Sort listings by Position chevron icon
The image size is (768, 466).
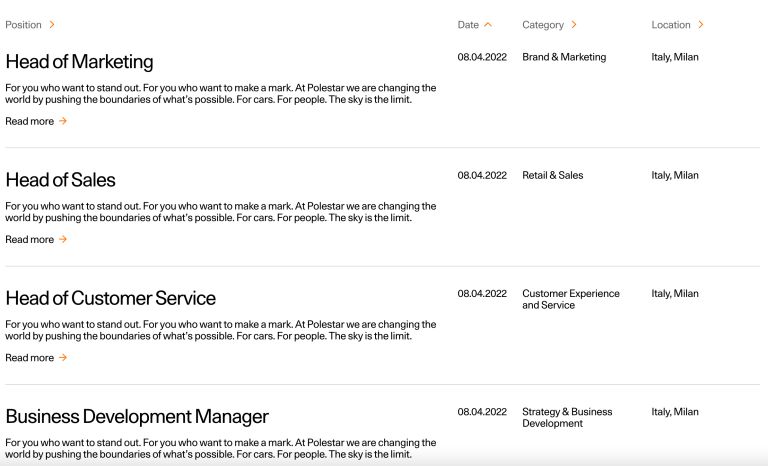point(52,25)
